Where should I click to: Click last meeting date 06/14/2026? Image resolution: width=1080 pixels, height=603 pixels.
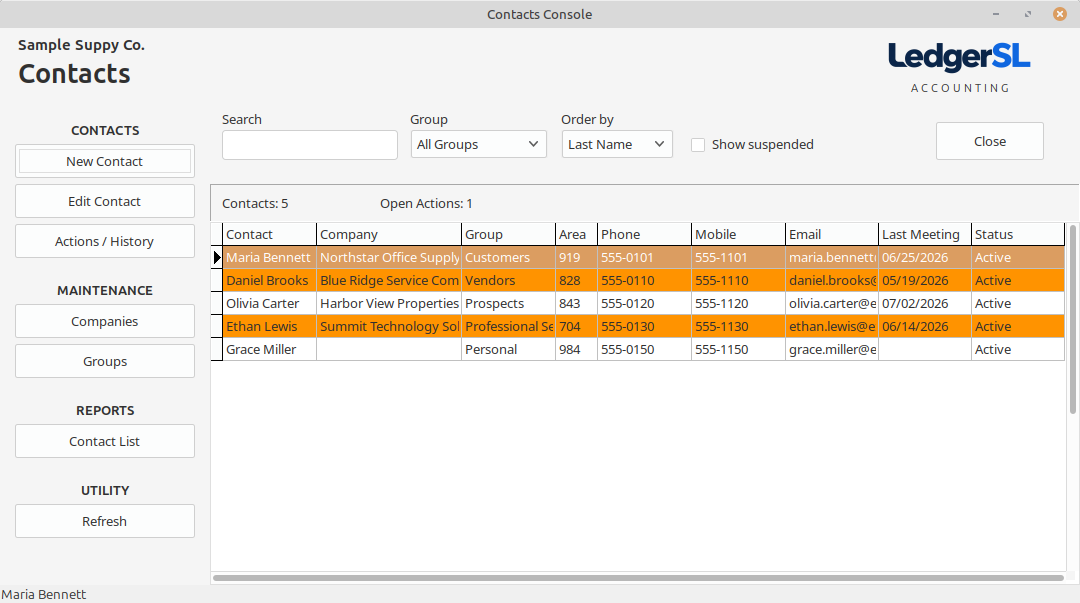pyautogui.click(x=925, y=327)
